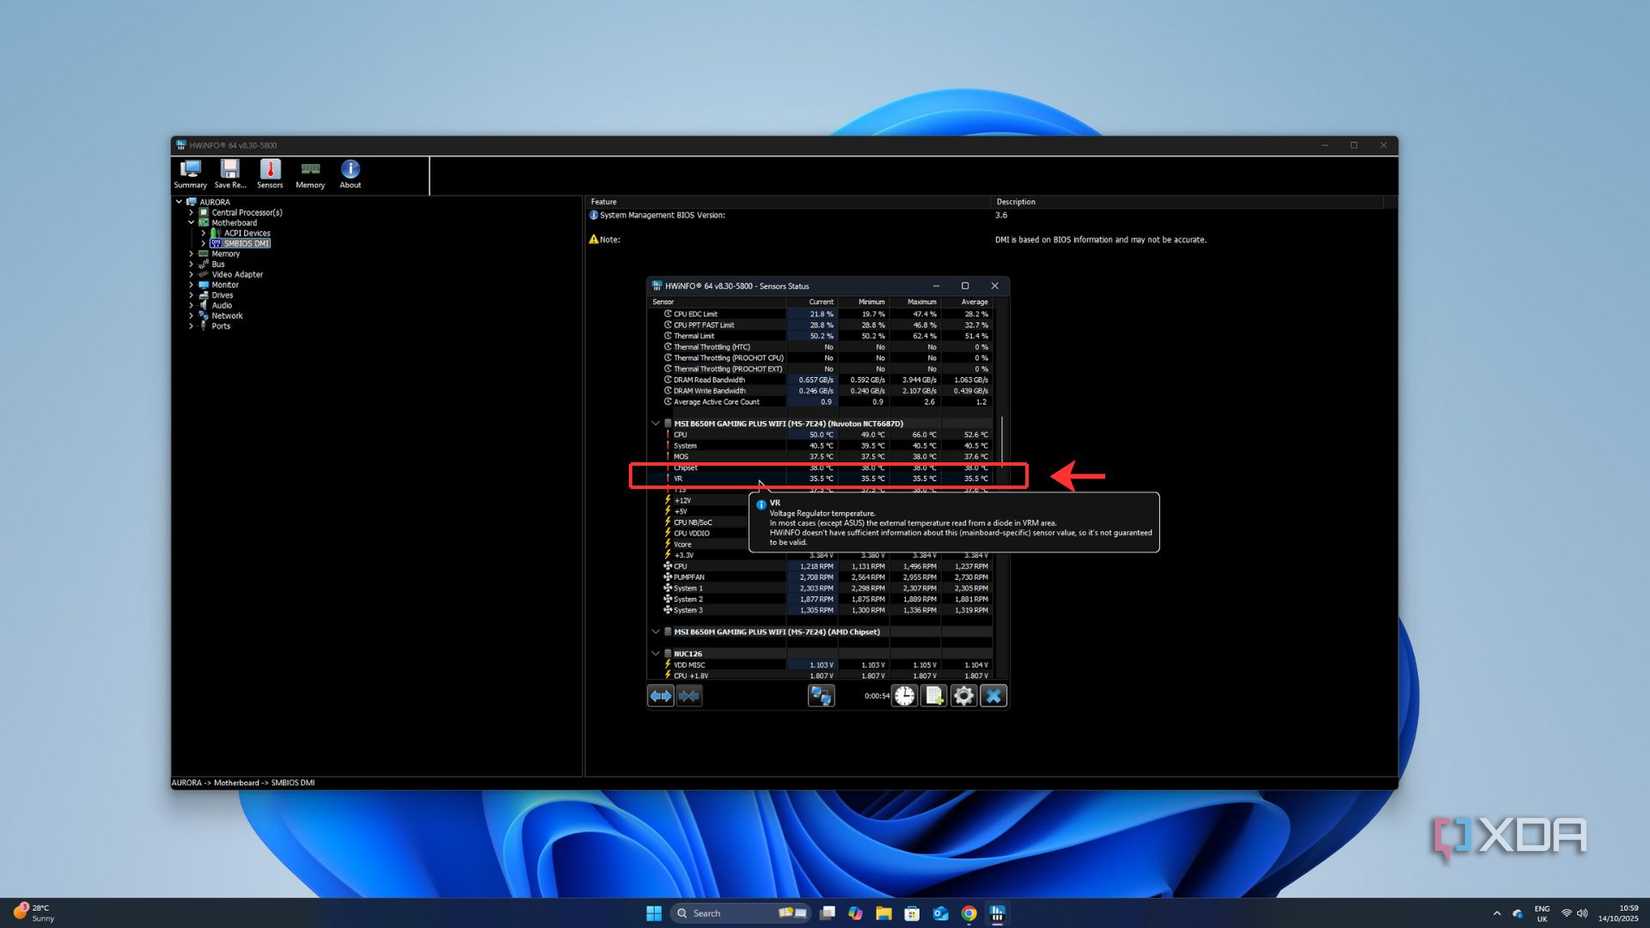Open the About information icon
Image resolution: width=1650 pixels, height=928 pixels.
(350, 173)
